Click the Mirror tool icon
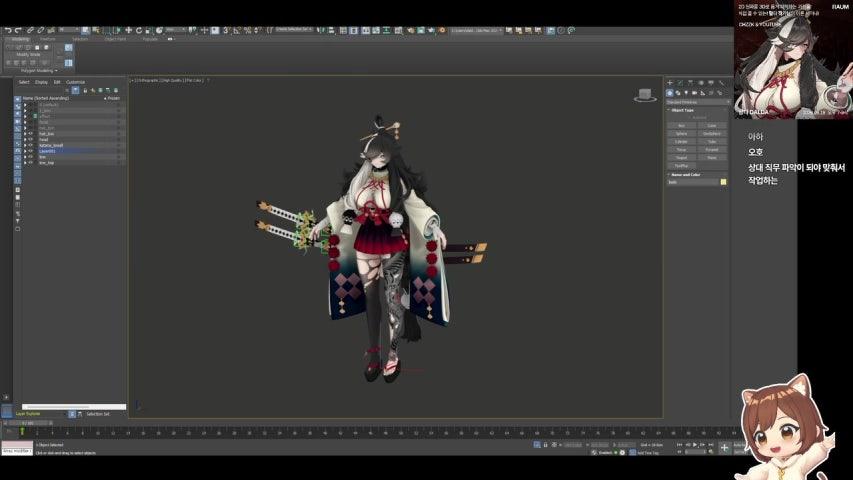853x480 pixels. tap(320, 30)
